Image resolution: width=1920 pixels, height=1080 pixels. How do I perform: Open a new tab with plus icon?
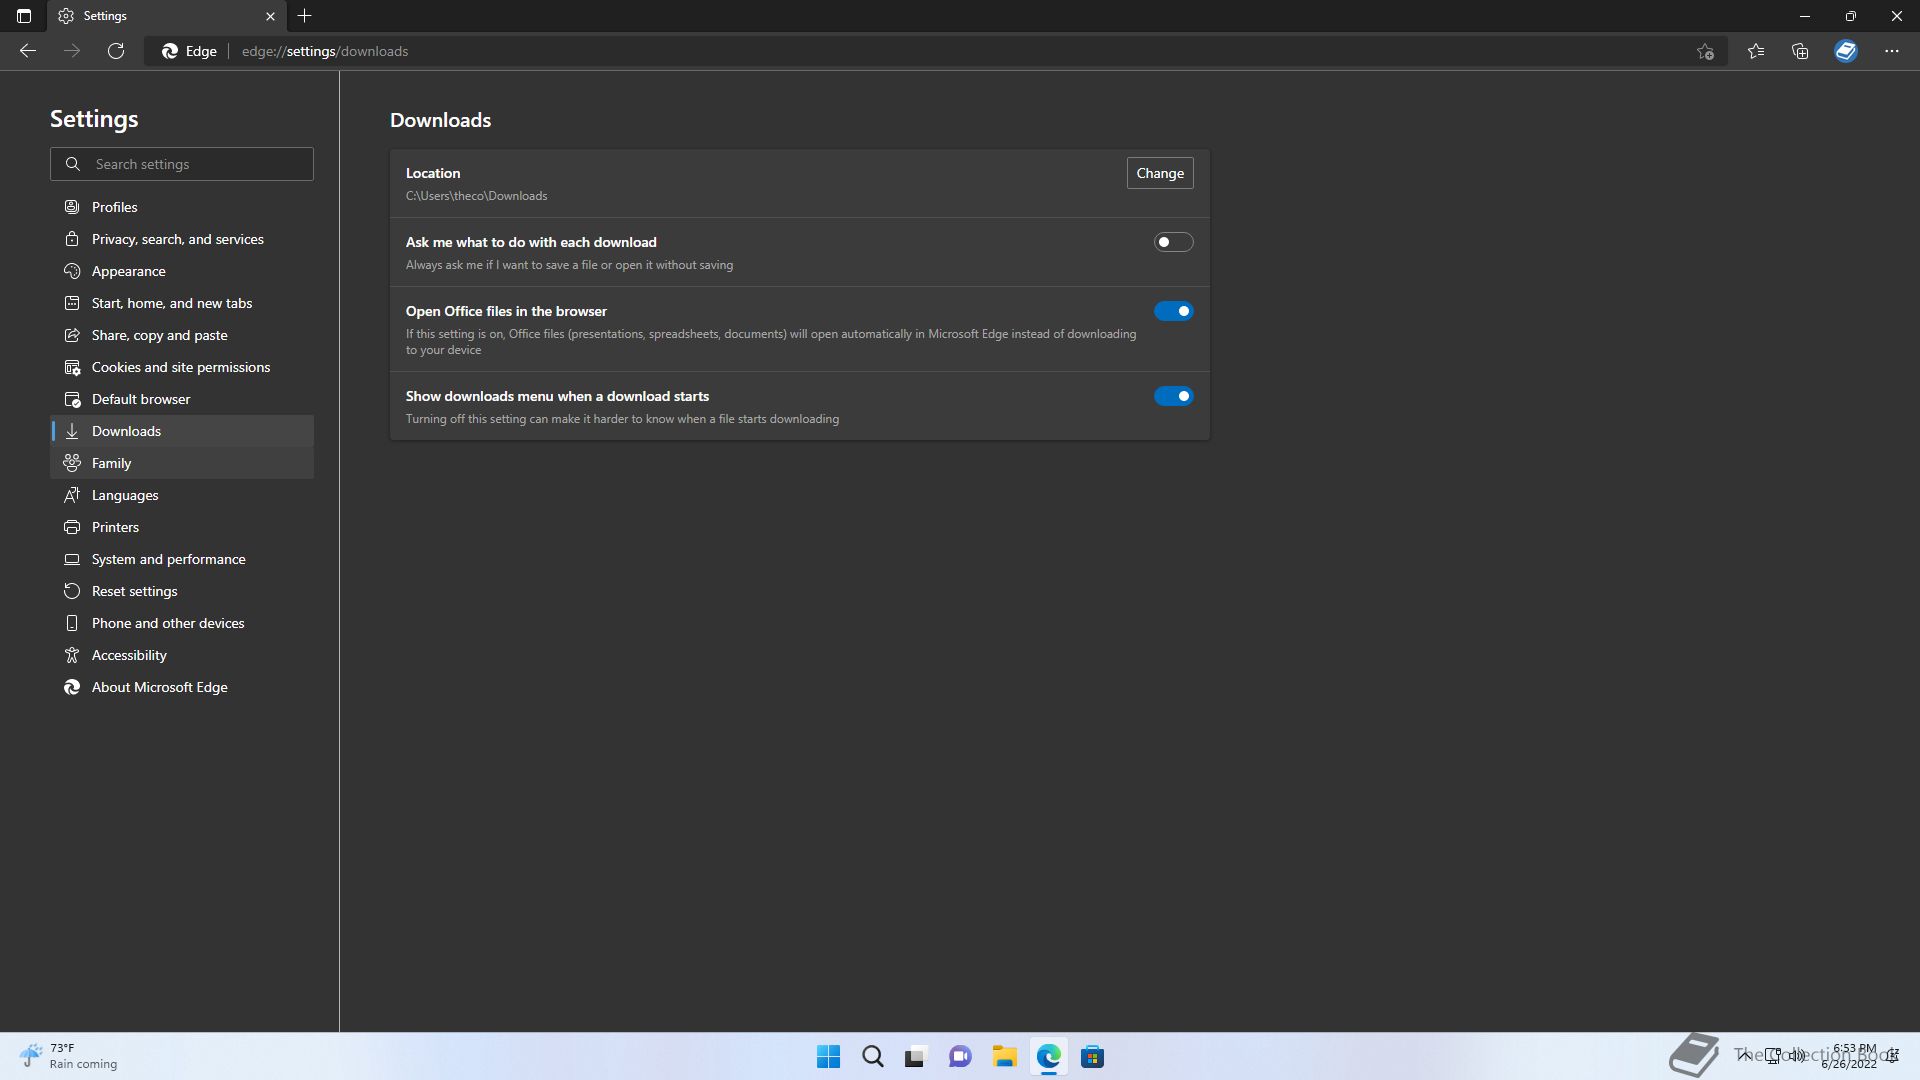pos(305,16)
